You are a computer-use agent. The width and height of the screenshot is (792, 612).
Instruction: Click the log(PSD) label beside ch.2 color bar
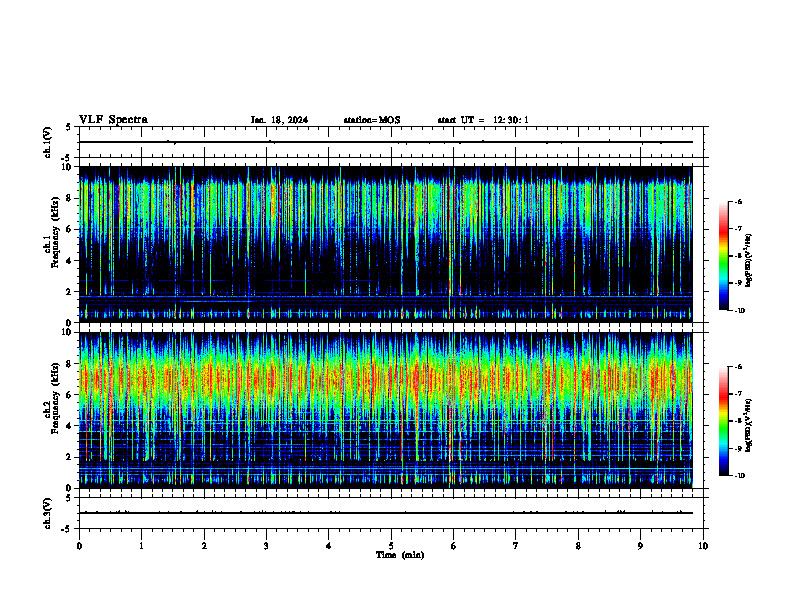(x=749, y=425)
